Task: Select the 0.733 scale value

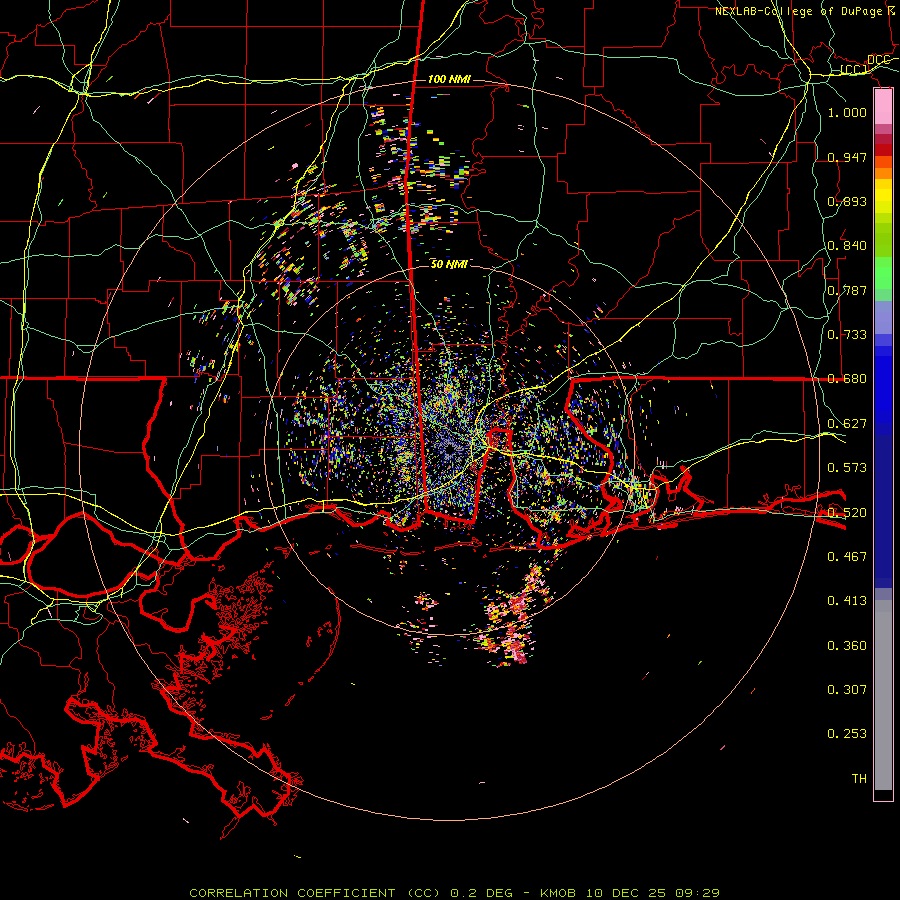Action: (x=847, y=334)
